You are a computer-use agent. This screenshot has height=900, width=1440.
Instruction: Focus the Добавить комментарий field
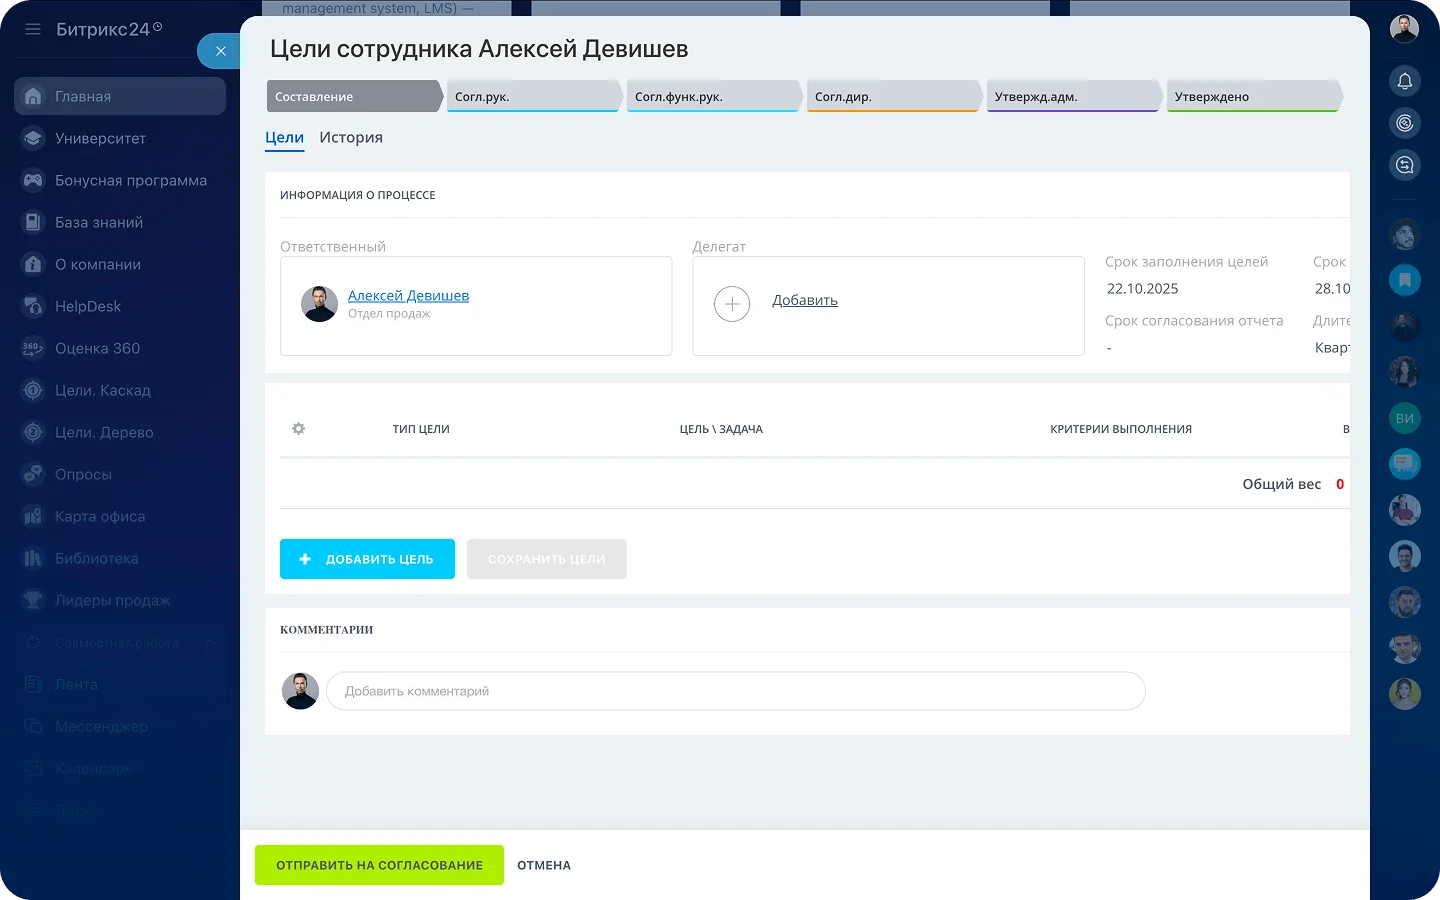point(735,691)
